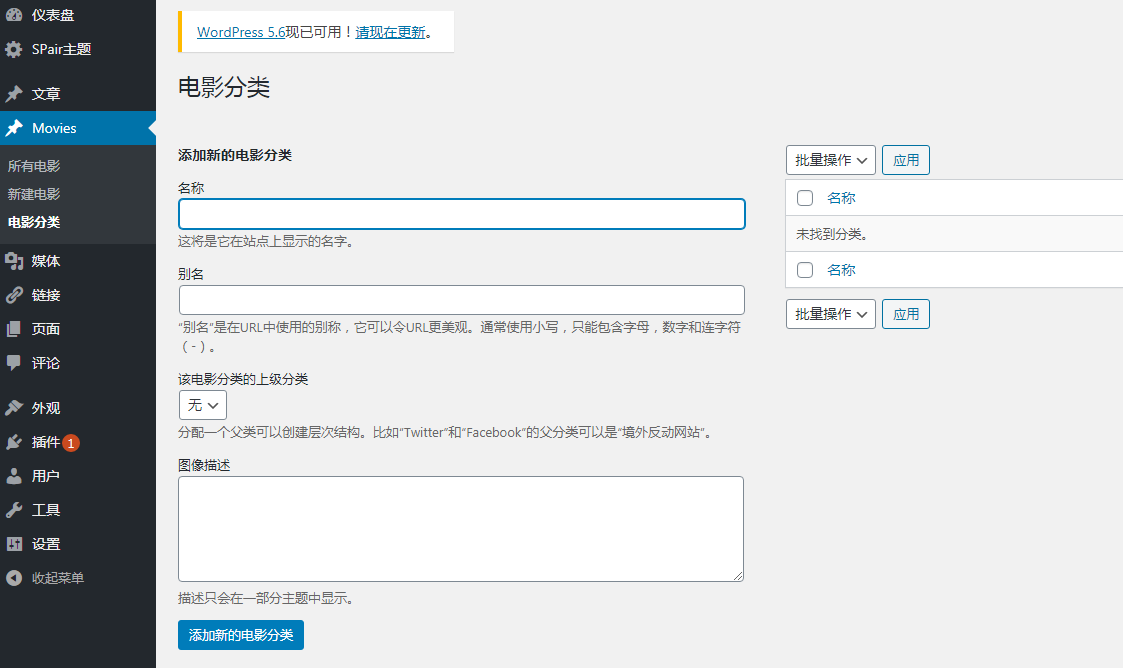The height and width of the screenshot is (668, 1123).
Task: Focus the 别名 slug input field
Action: click(x=461, y=300)
